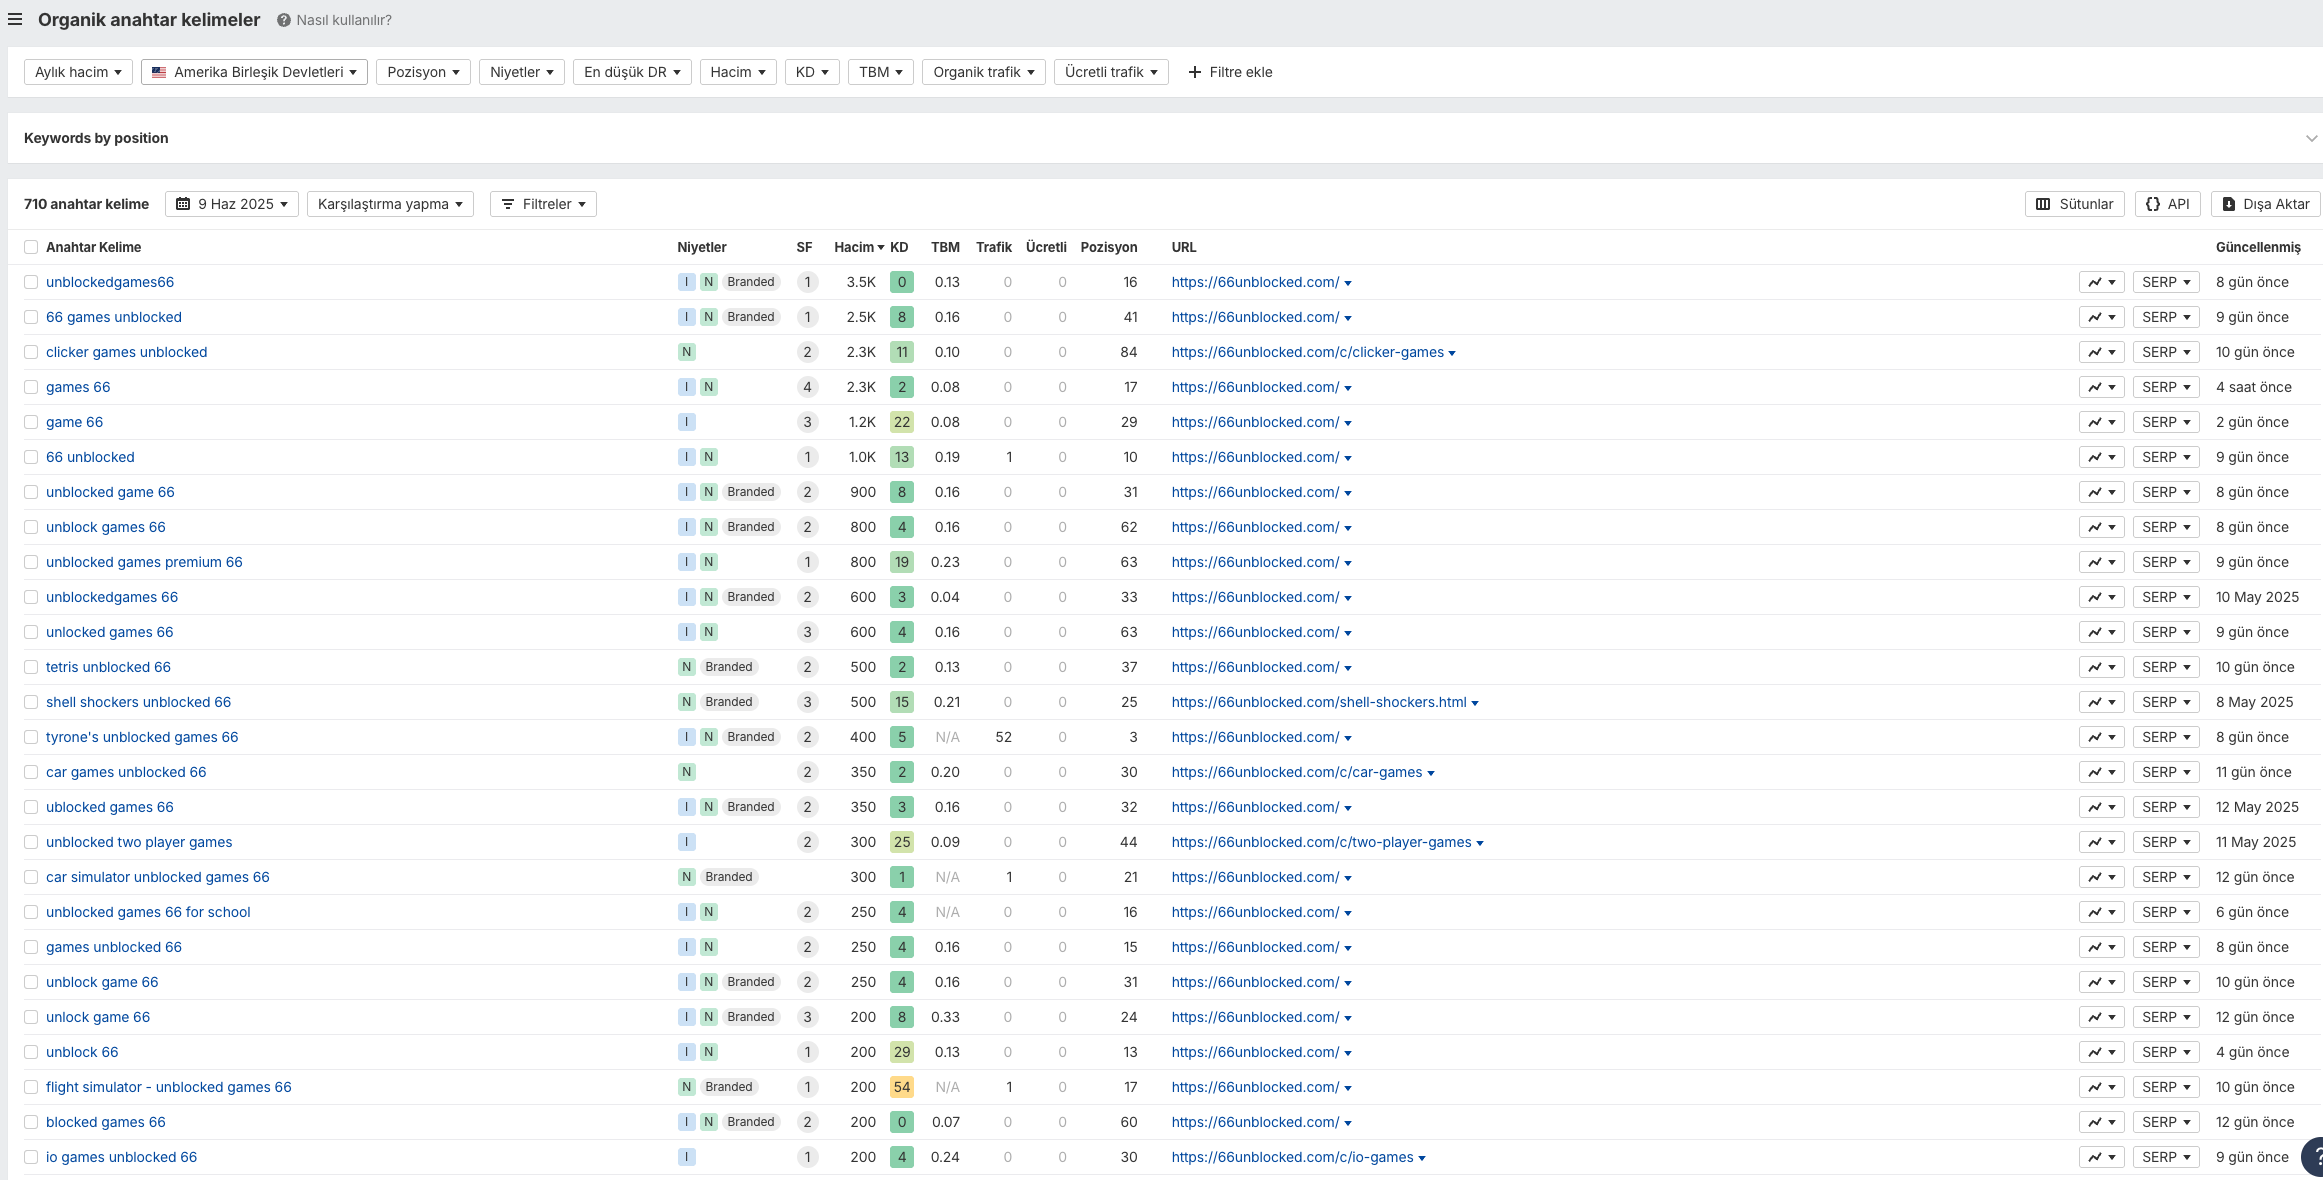Open the 'En düşük DR' filter dropdown
This screenshot has height=1180, width=2323.
[632, 72]
